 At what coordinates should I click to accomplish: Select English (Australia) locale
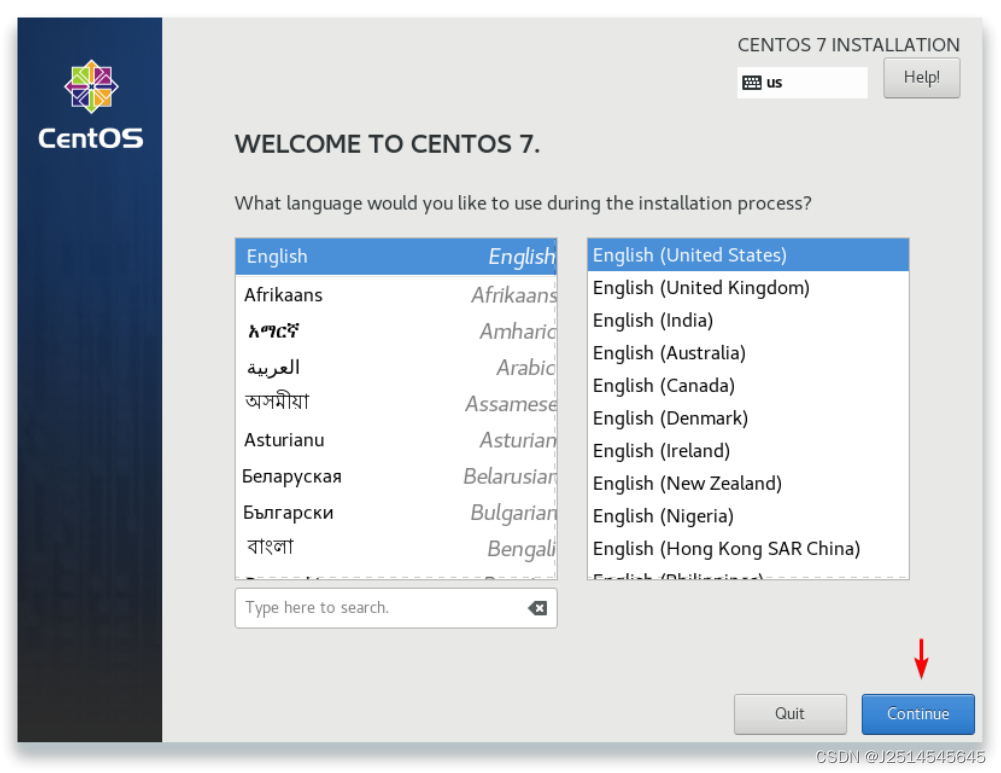point(748,353)
